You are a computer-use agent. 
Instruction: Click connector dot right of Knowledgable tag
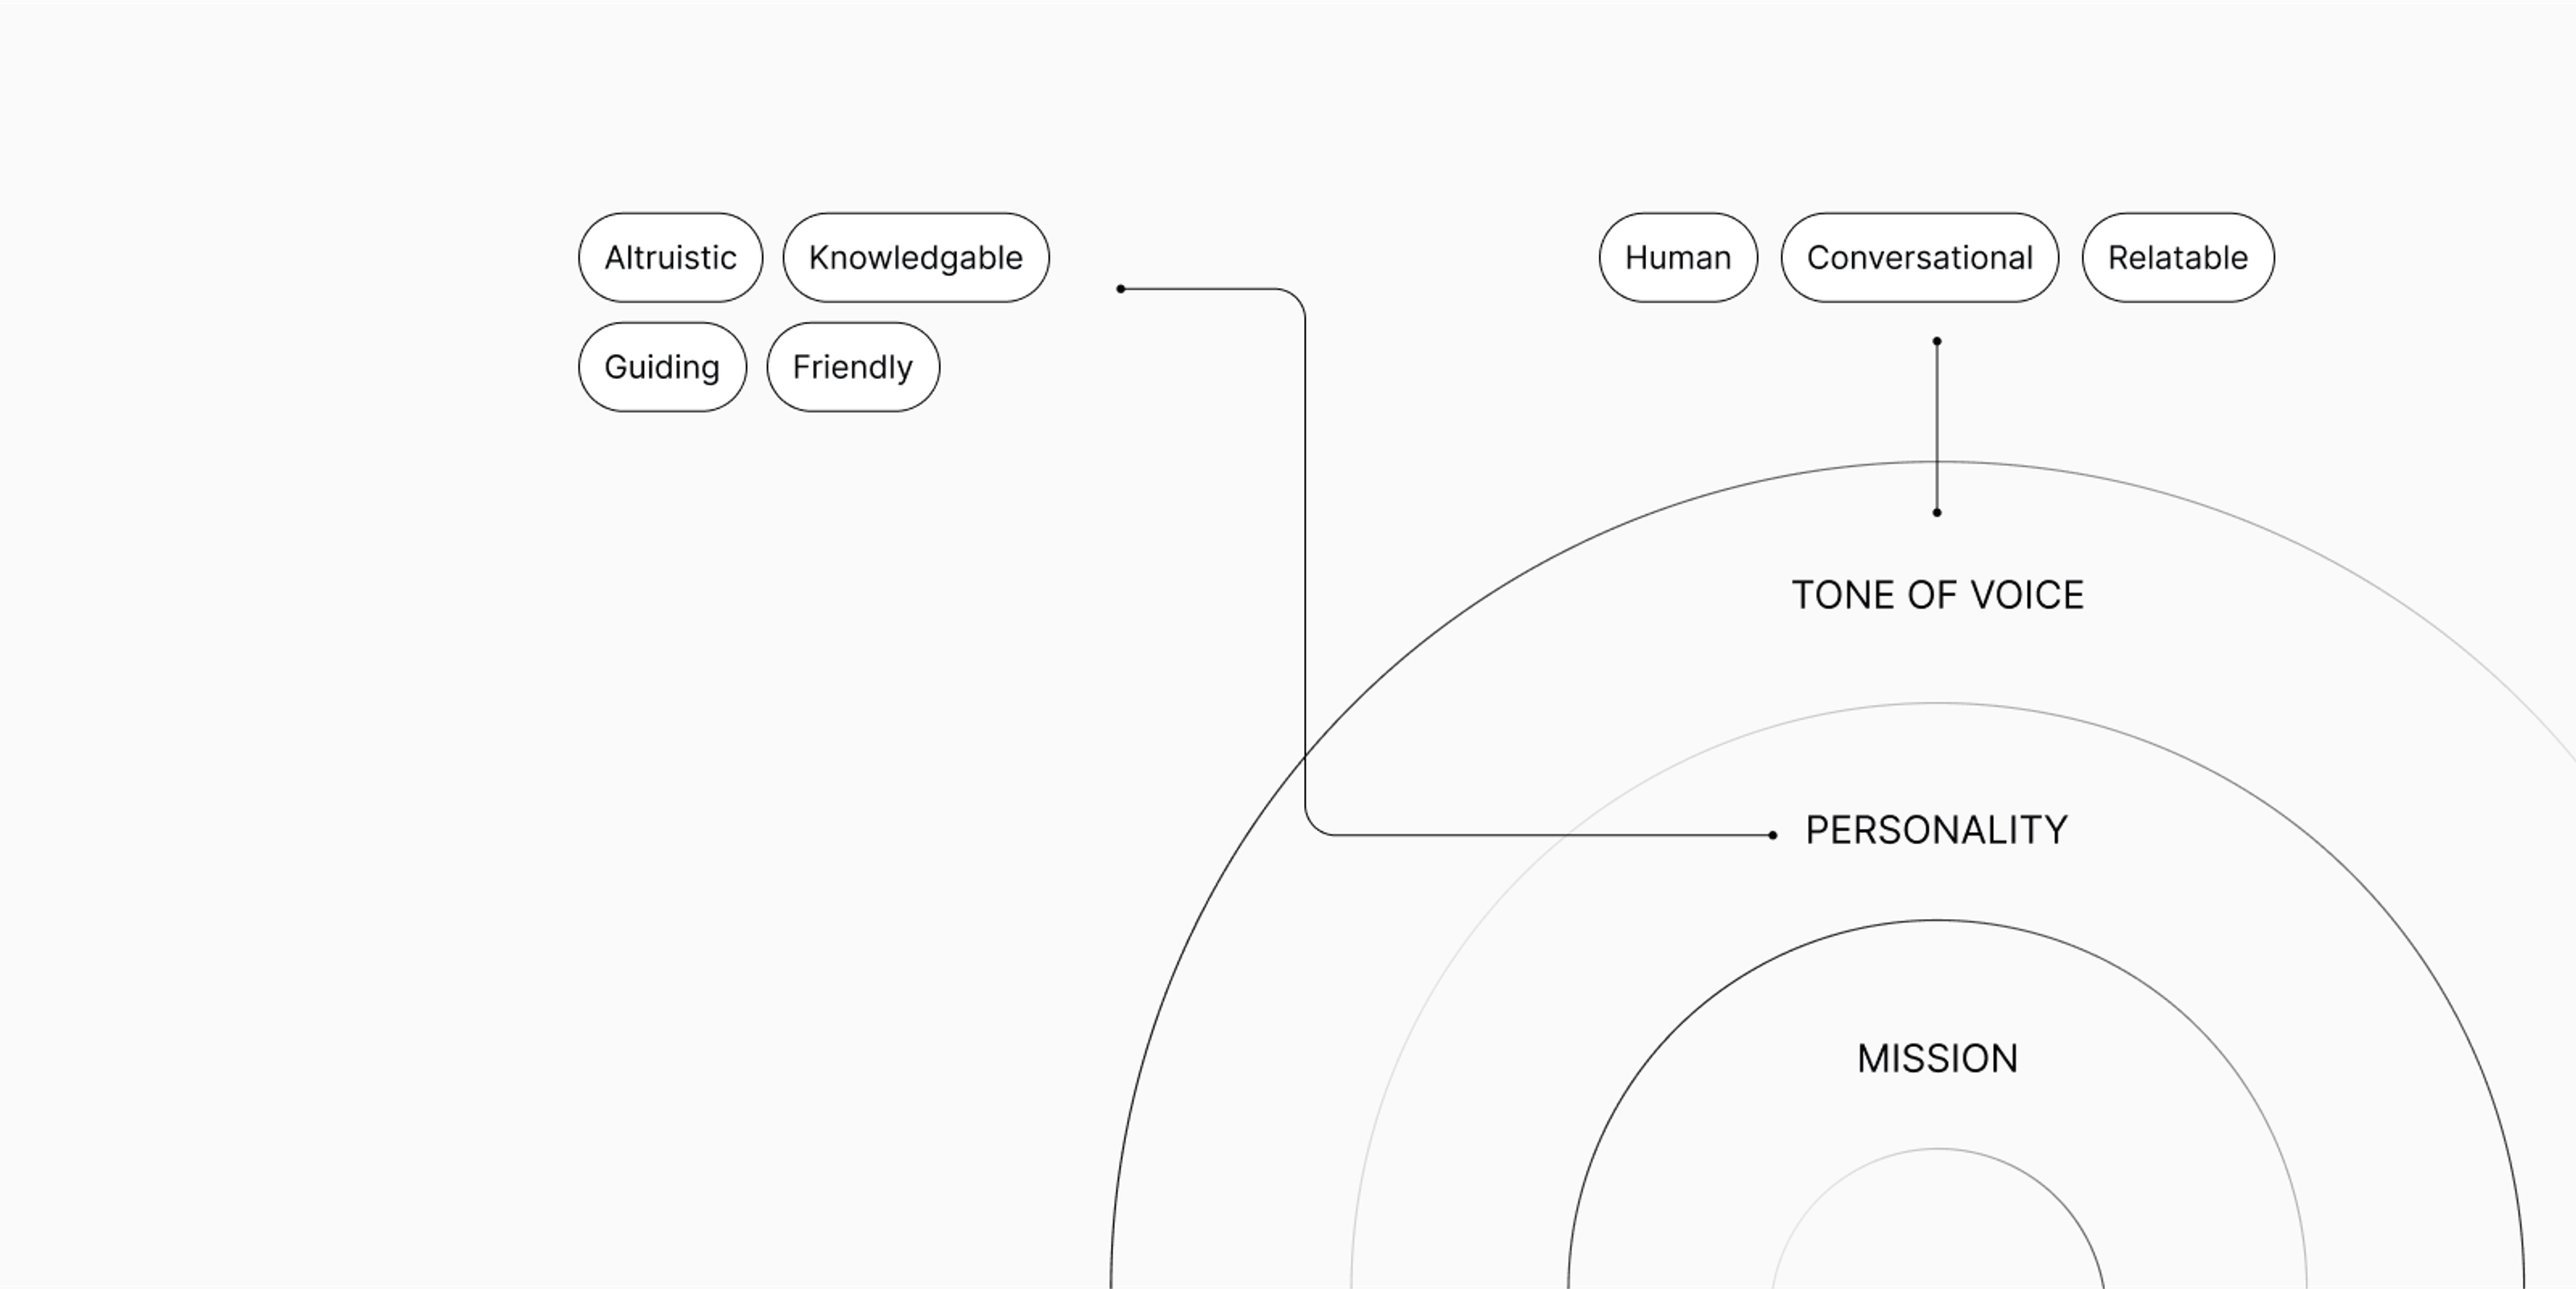point(1121,289)
